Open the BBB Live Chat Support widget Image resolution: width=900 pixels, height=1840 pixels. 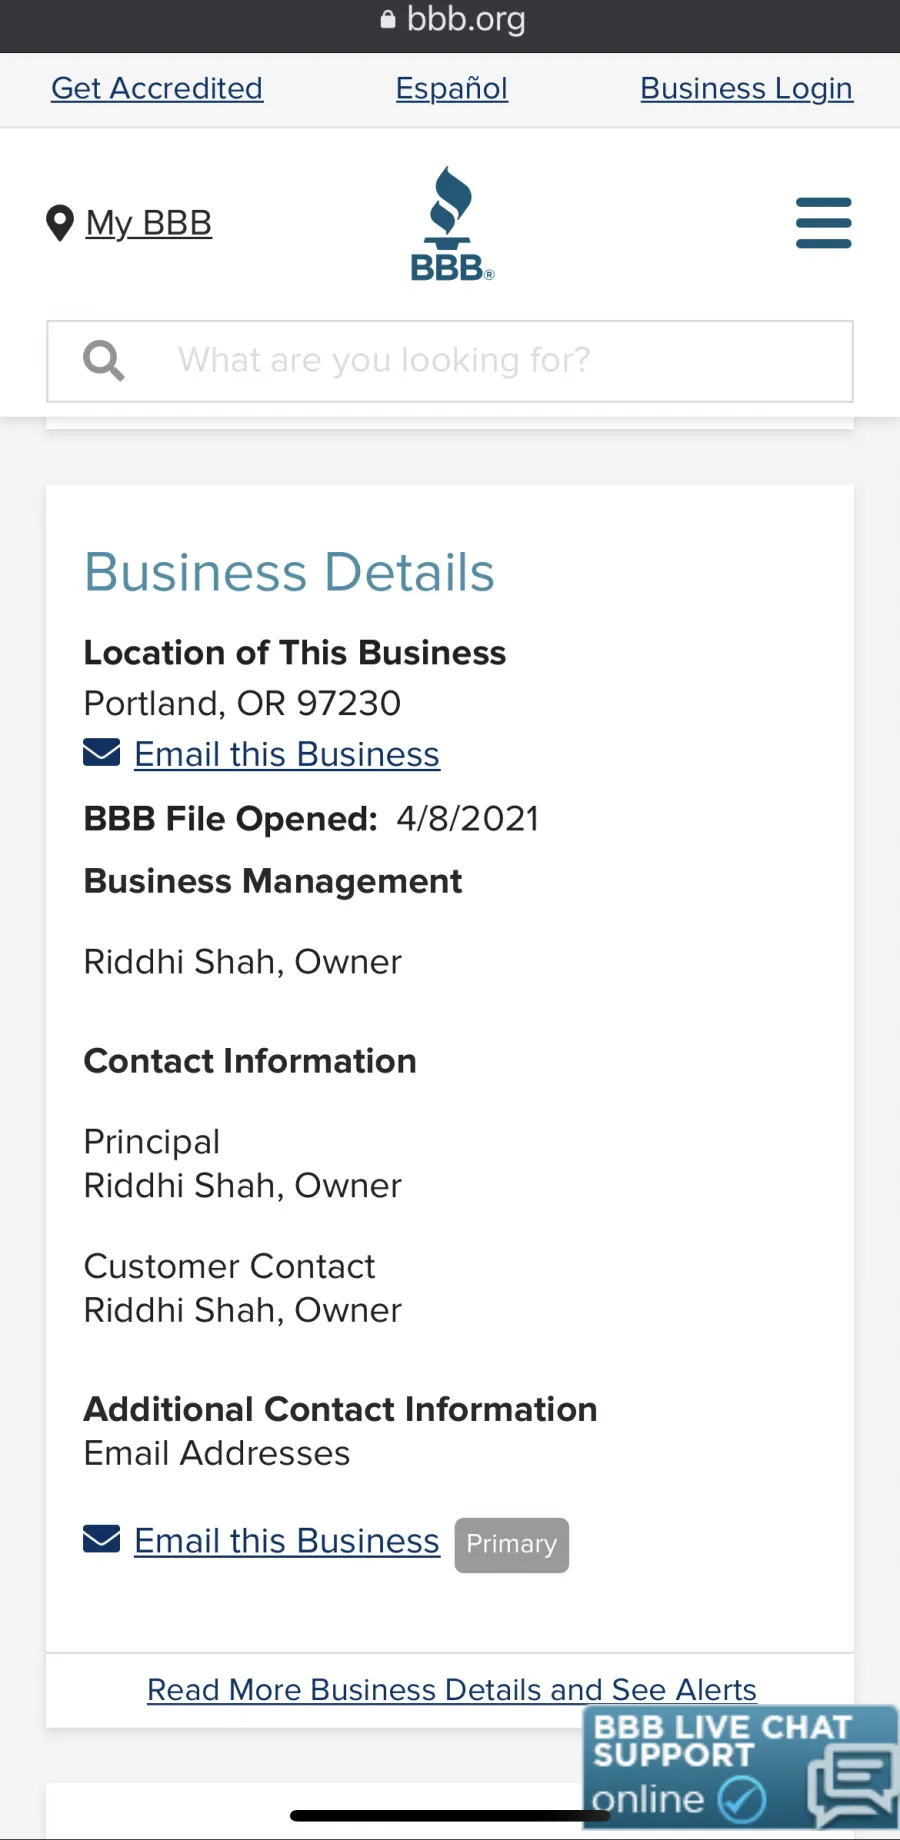point(740,1767)
